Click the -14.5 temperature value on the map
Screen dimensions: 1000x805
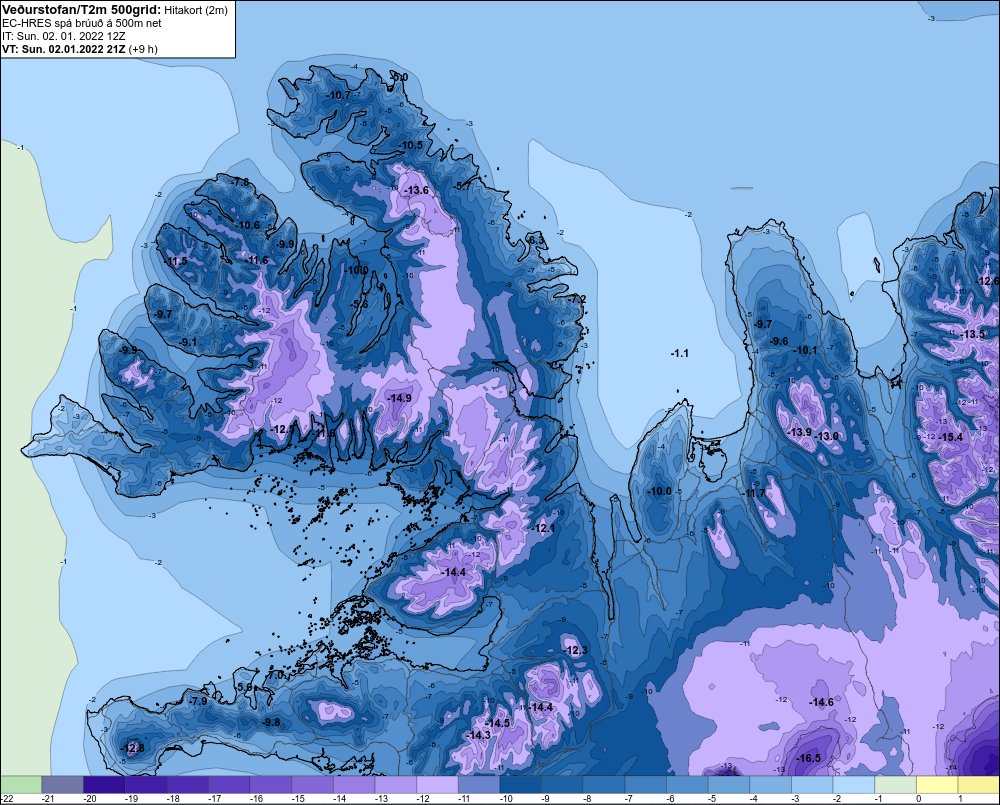click(x=498, y=723)
